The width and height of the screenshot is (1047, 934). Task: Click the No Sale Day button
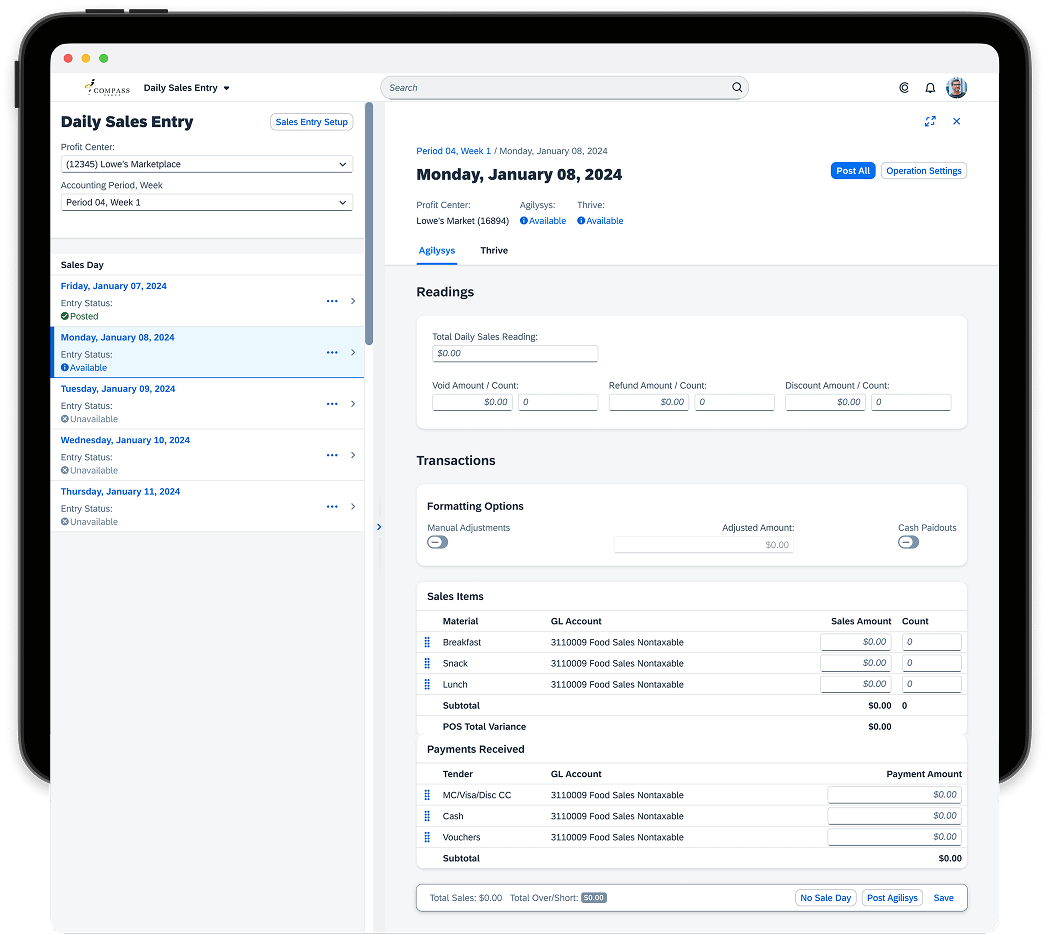[825, 898]
